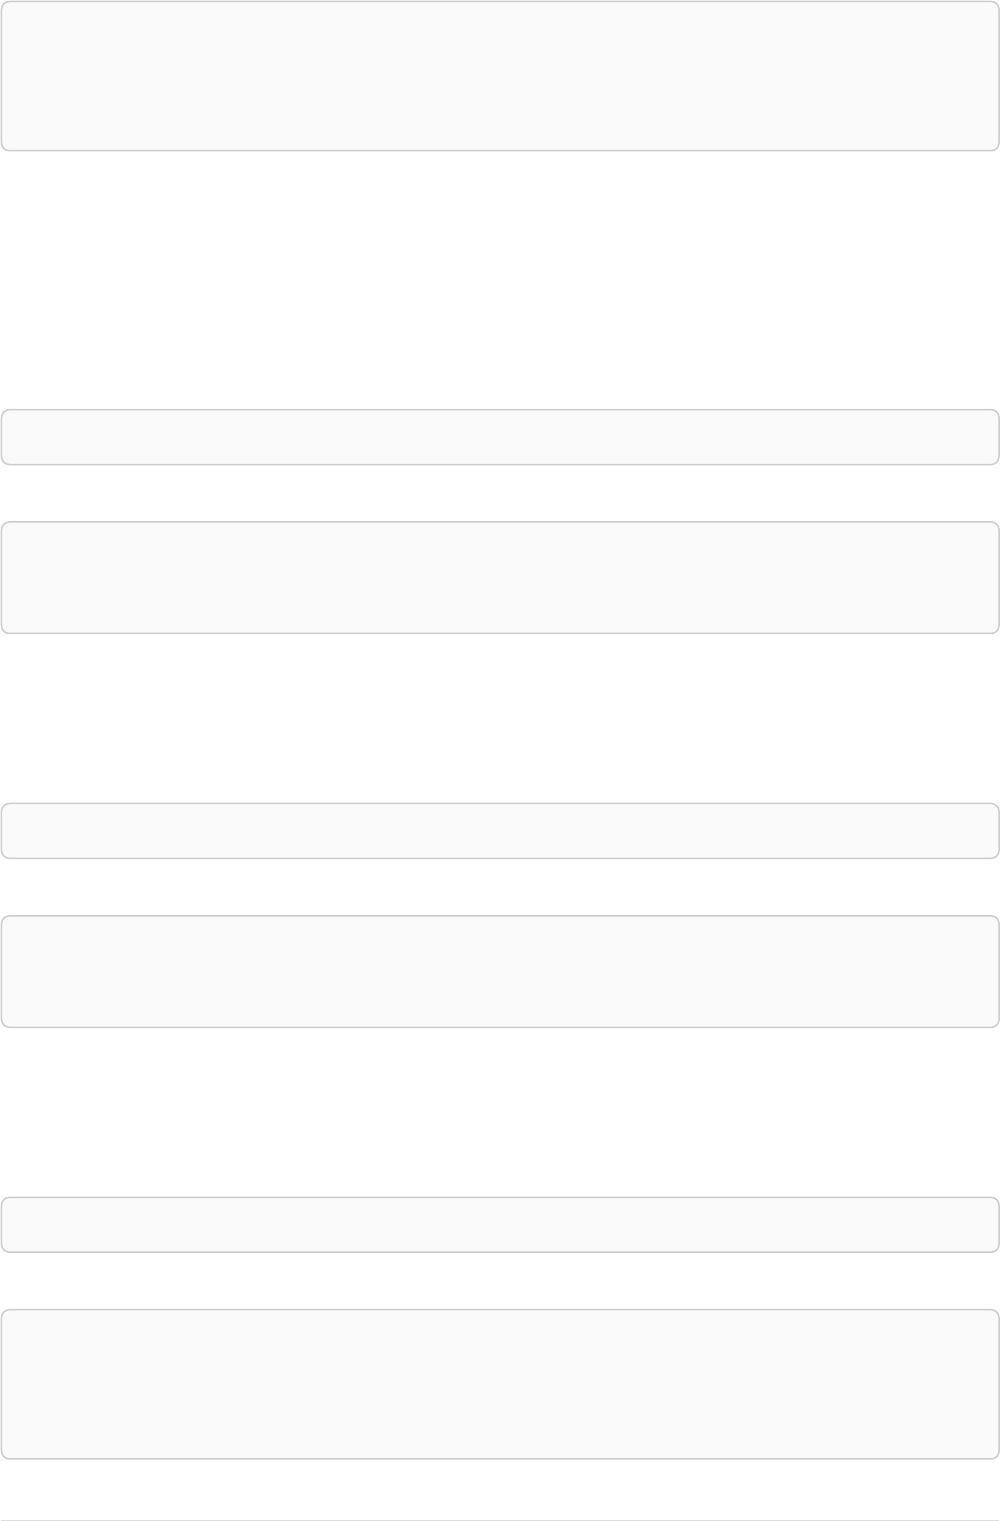
Task: Click the second thin single-line gray box
Action: [500, 831]
